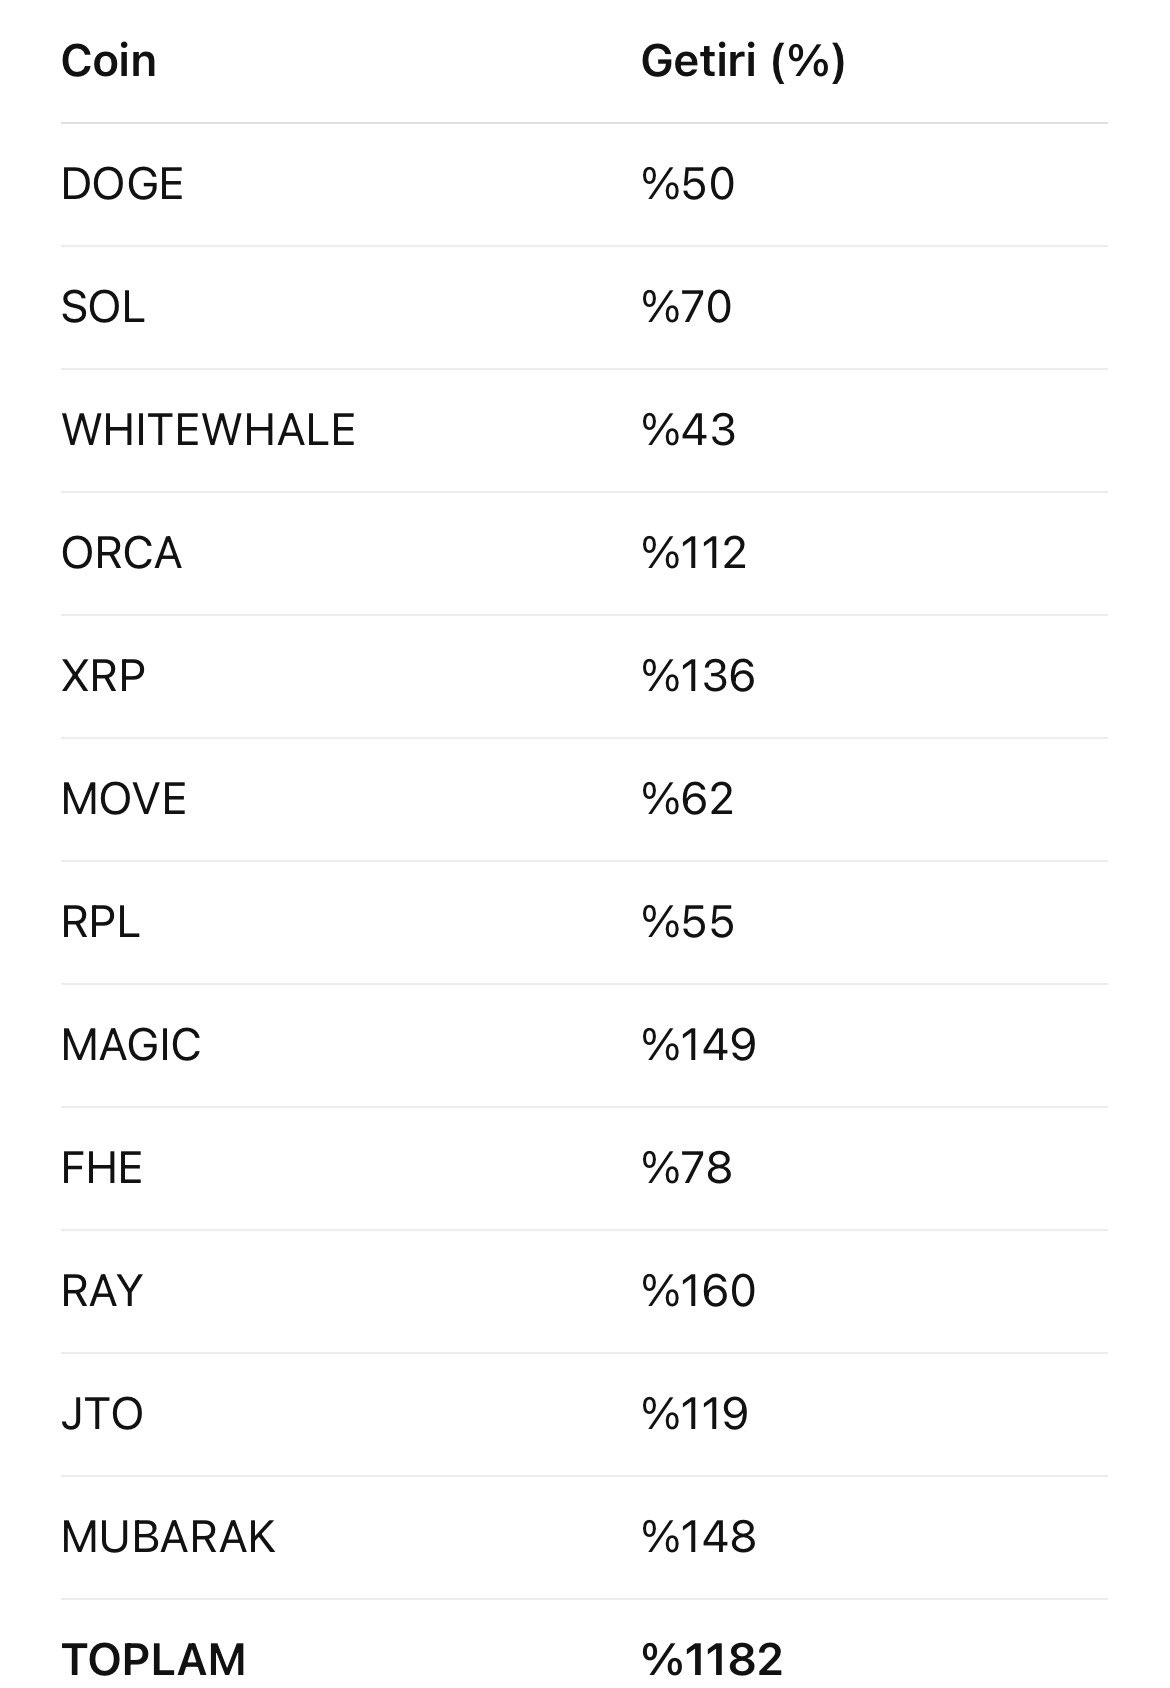
Task: Click the SOL row label
Action: 103,307
